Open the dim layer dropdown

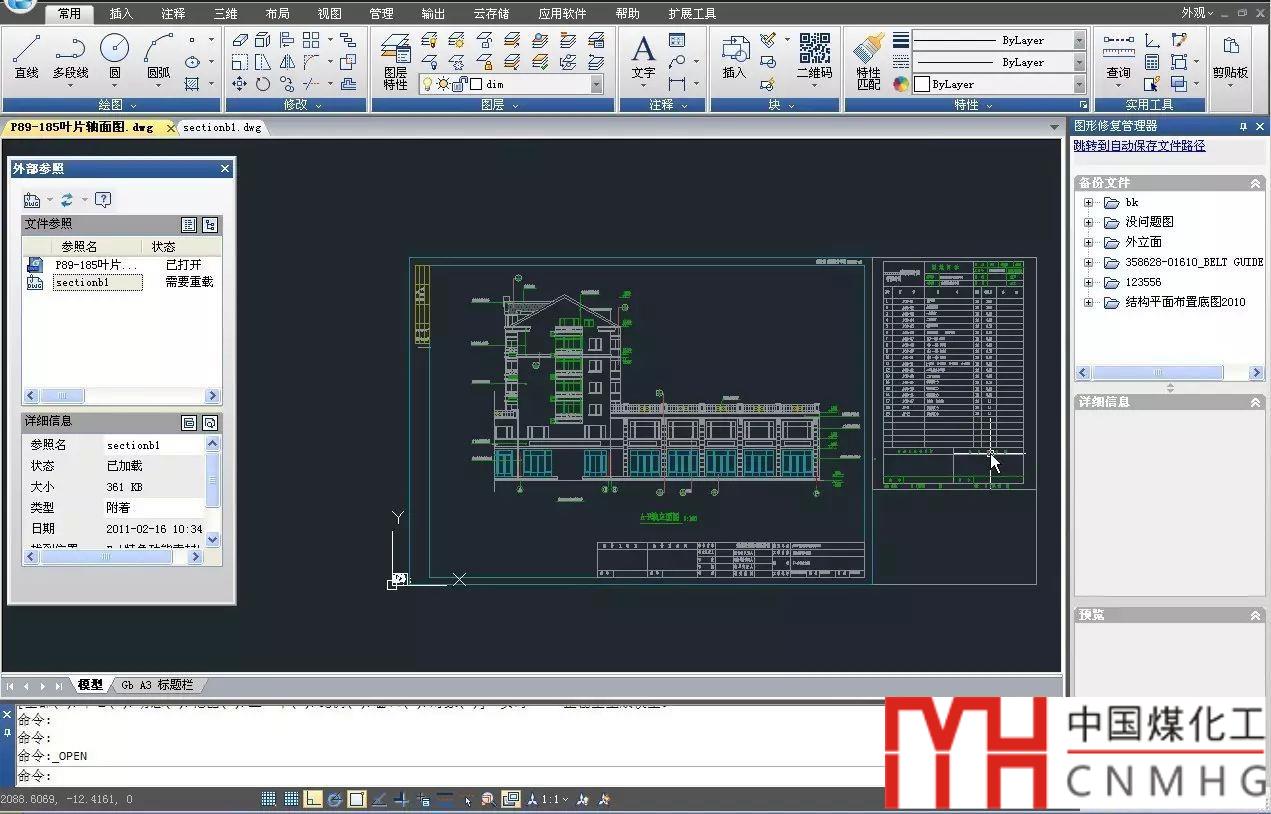(596, 85)
